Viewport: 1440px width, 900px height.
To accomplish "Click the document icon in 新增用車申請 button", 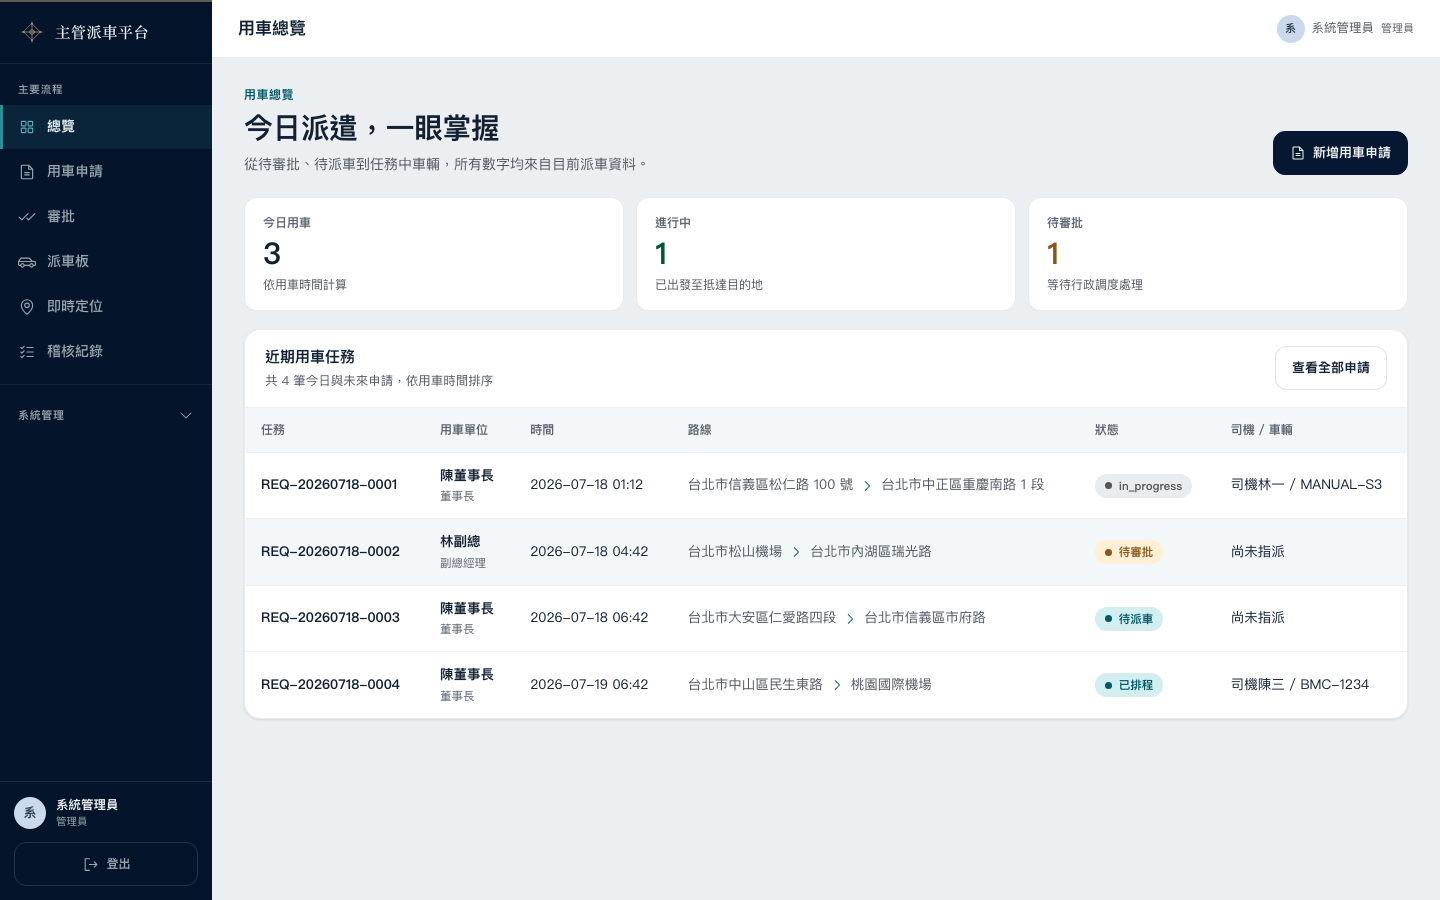I will click(x=1298, y=153).
